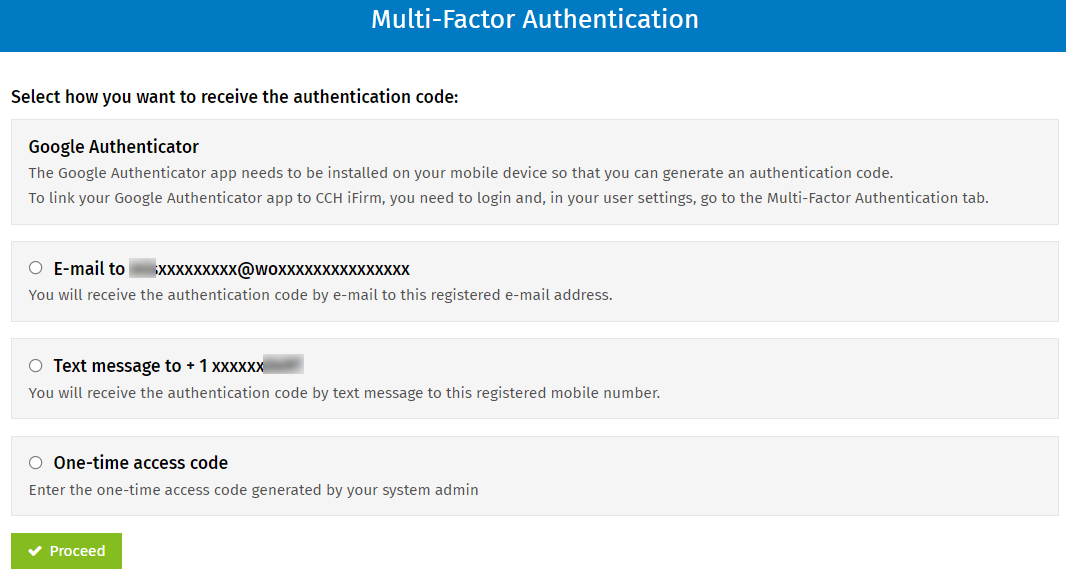Click the system admin access code description
The width and height of the screenshot is (1066, 575).
[253, 490]
